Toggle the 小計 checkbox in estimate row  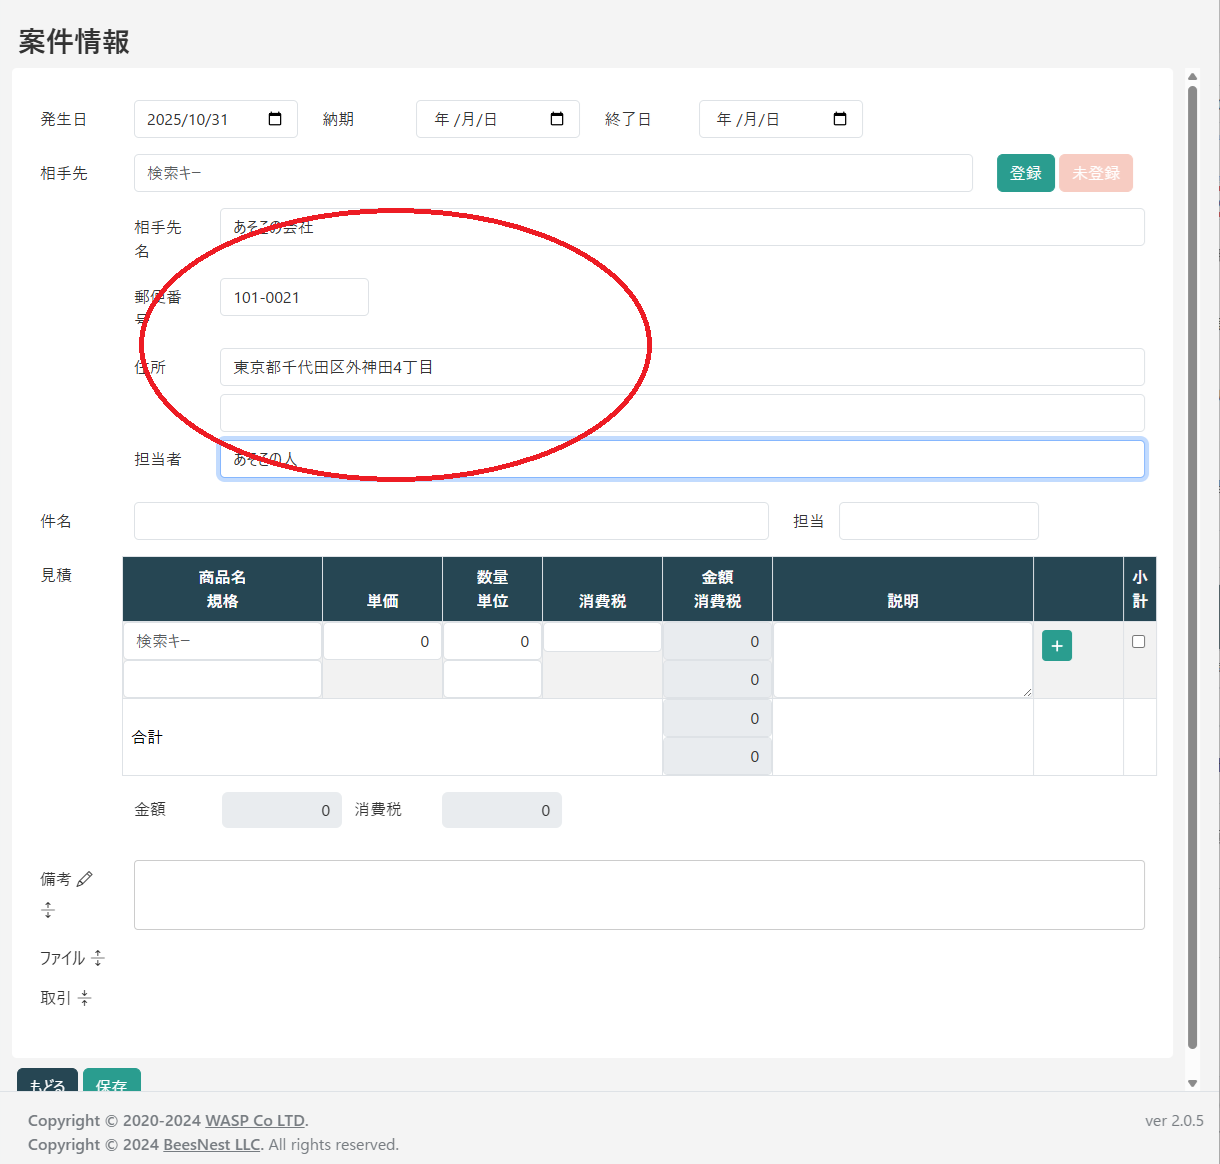(x=1138, y=642)
